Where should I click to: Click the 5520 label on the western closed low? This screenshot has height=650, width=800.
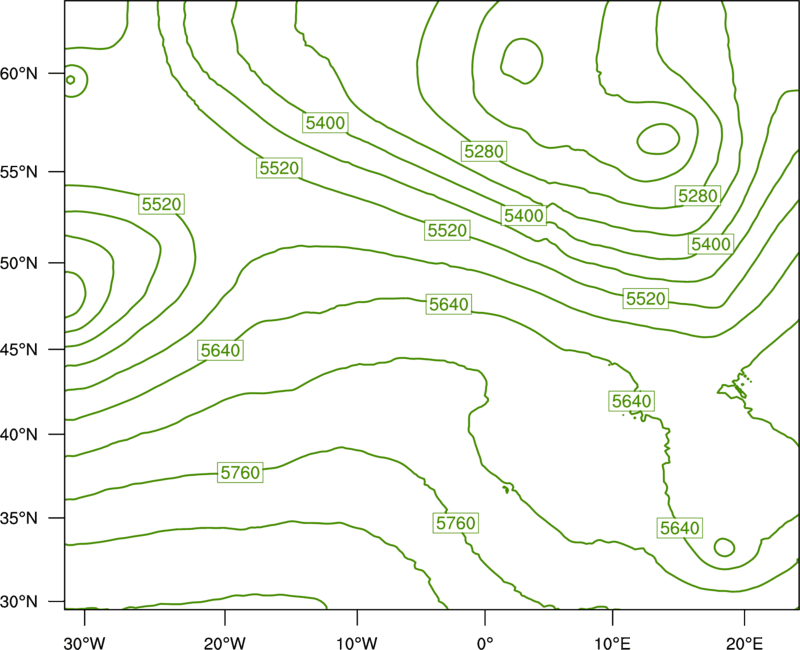click(161, 204)
